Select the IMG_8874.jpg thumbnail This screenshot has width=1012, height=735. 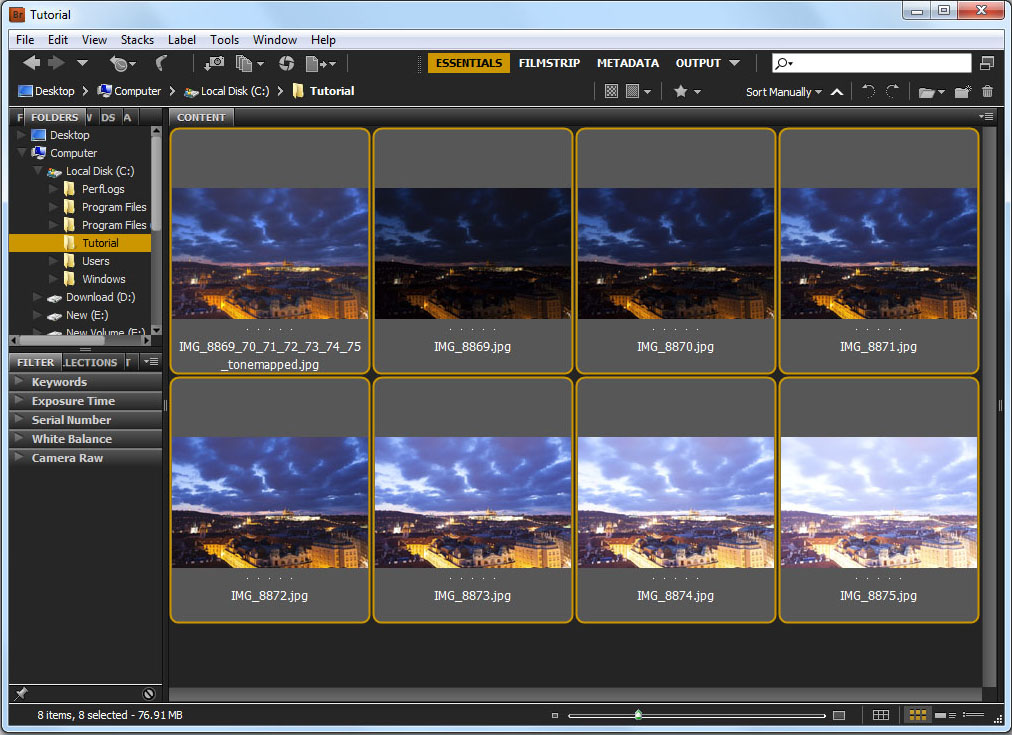[675, 500]
